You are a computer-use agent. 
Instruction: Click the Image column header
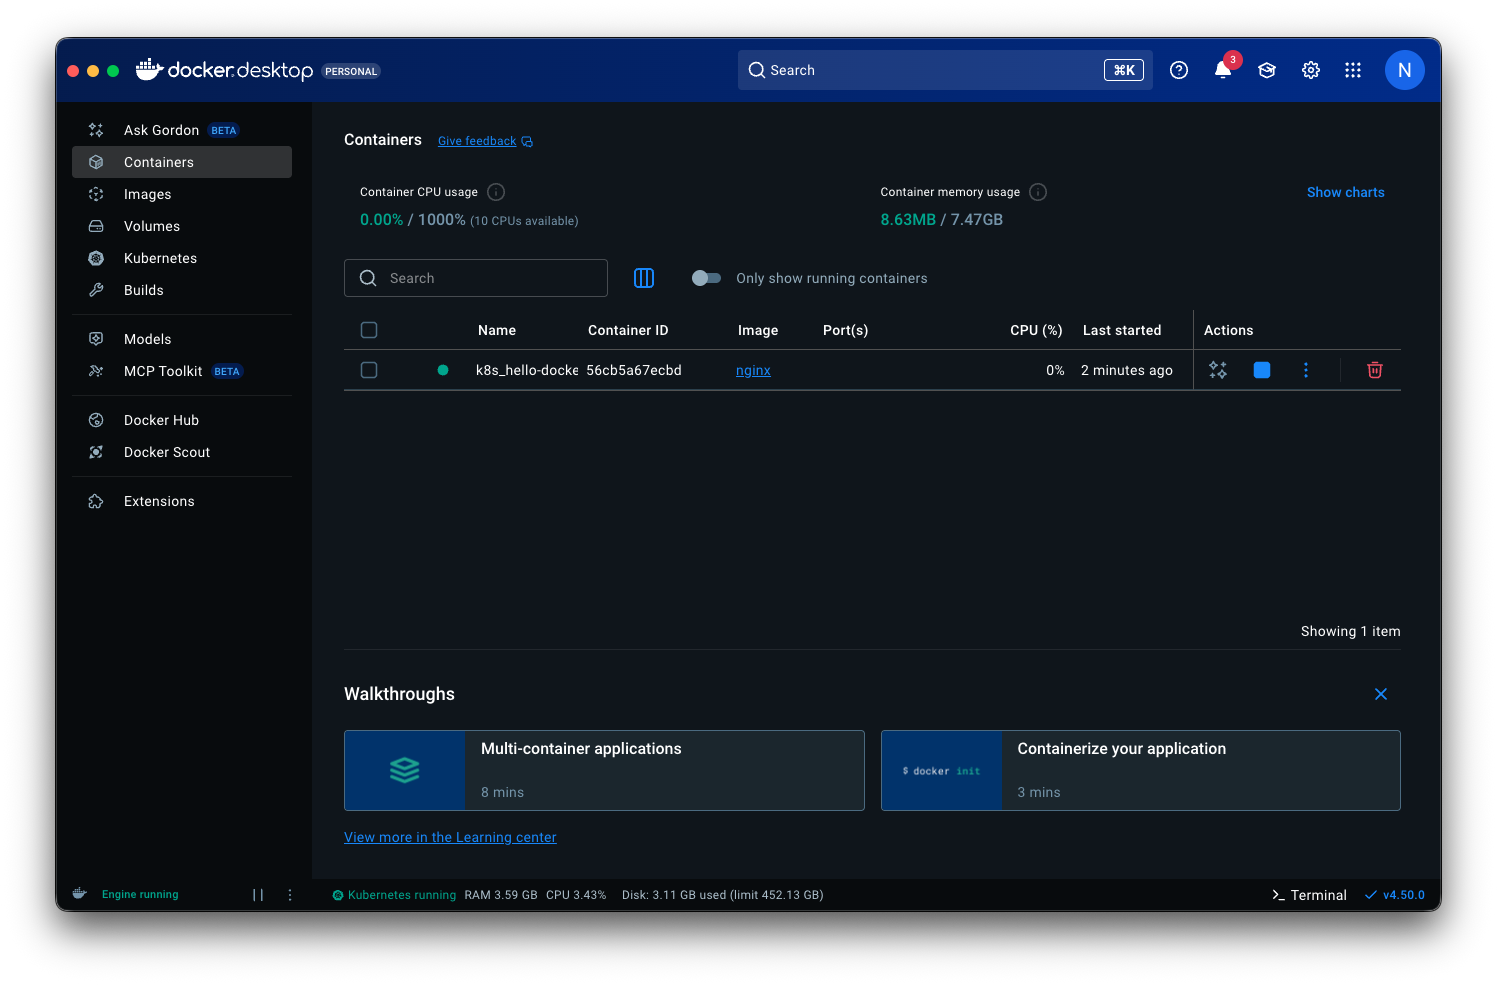coord(758,330)
